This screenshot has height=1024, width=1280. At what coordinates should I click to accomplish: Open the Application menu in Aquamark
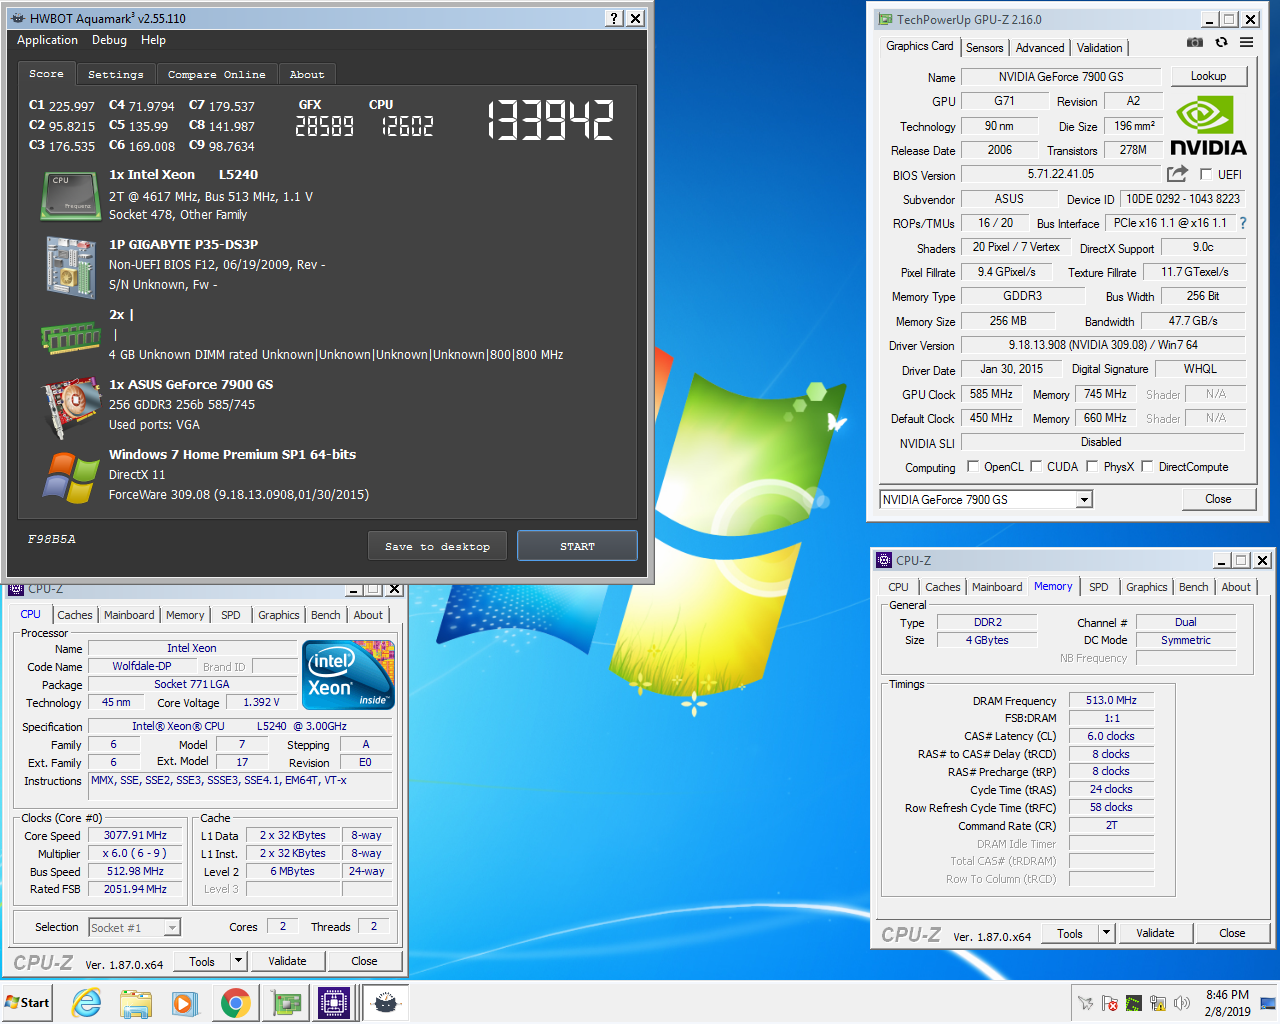tap(47, 40)
